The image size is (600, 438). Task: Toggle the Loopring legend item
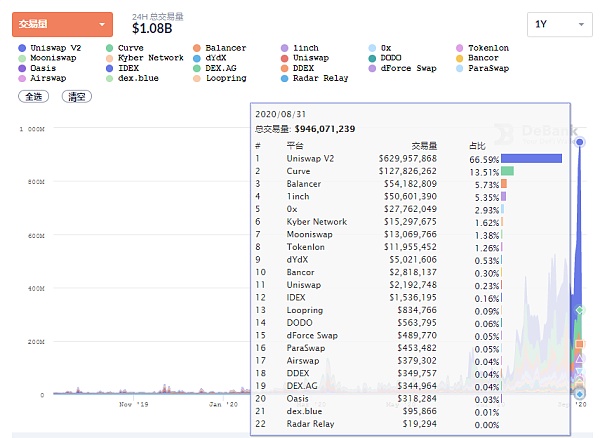coord(224,77)
